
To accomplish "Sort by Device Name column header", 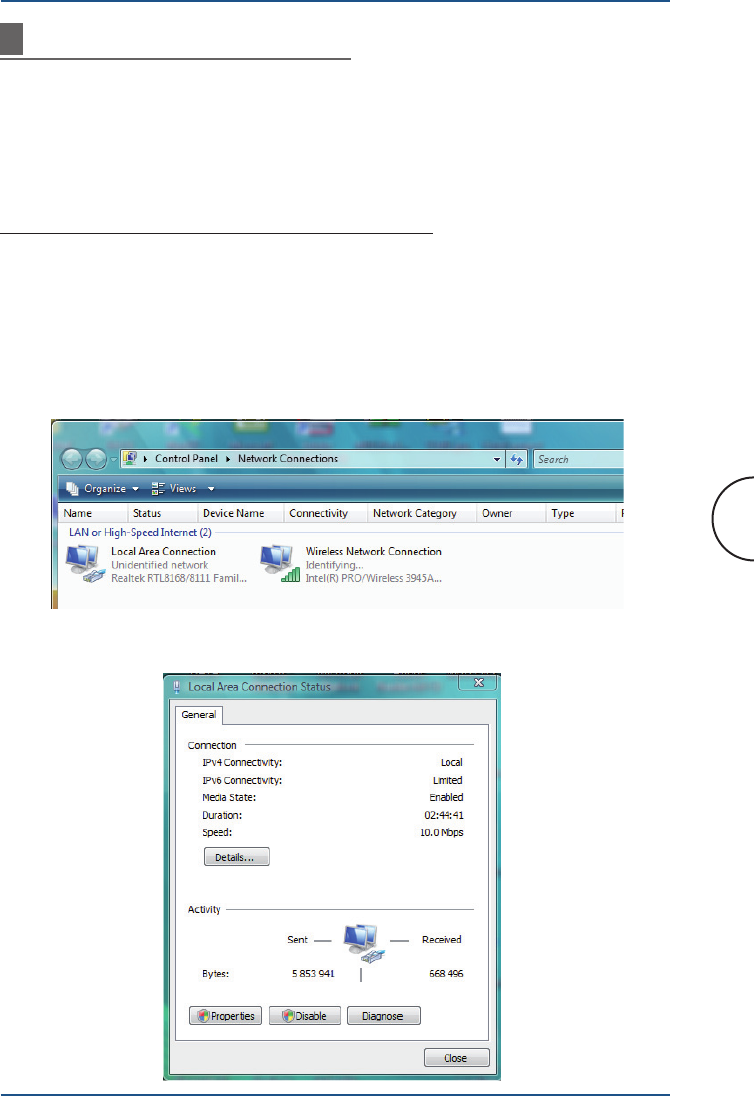I will tap(241, 513).
